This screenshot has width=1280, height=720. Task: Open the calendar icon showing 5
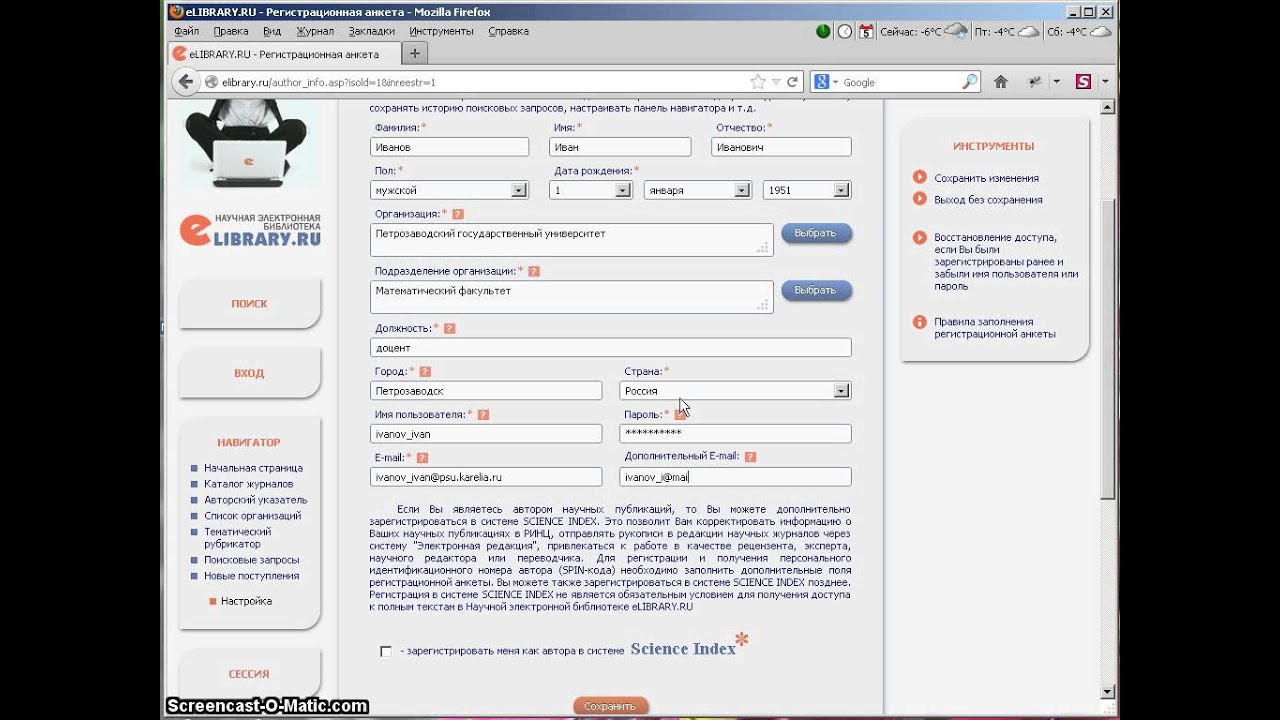pos(866,31)
